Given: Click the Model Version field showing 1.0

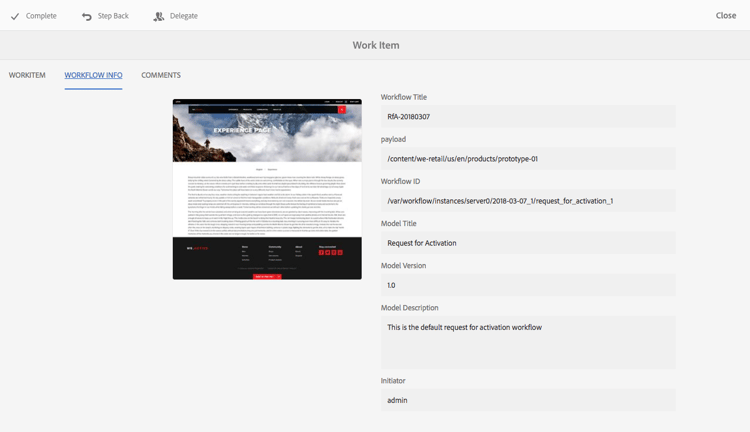Looking at the screenshot, I should (x=528, y=285).
